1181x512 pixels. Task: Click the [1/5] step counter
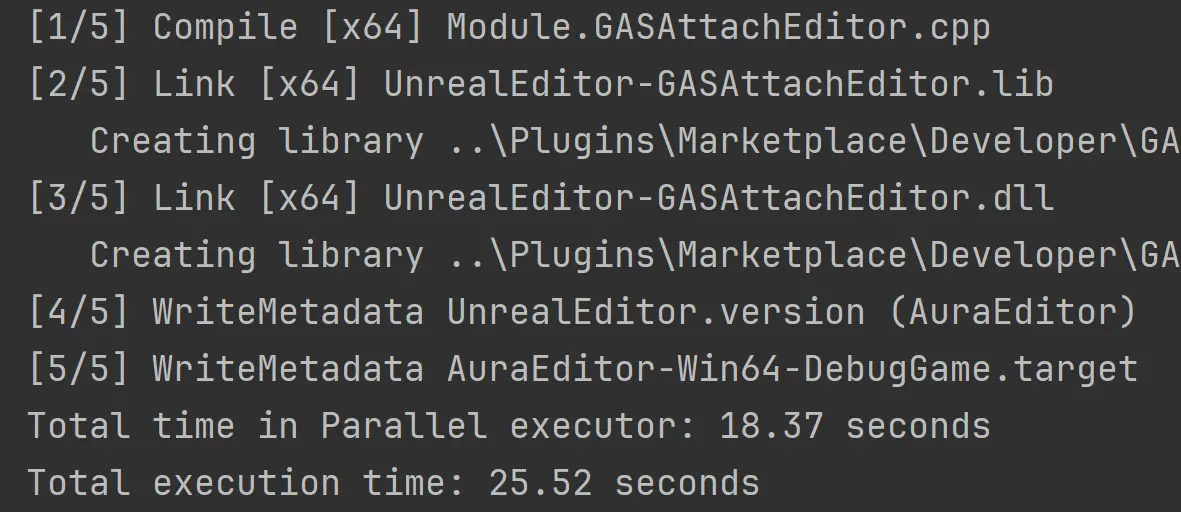78,27
